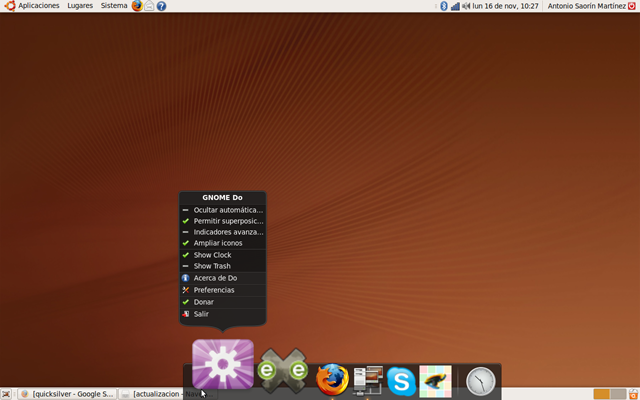Screen dimensions: 640x400
Task: Open the Sistema menu
Action: 114,6
